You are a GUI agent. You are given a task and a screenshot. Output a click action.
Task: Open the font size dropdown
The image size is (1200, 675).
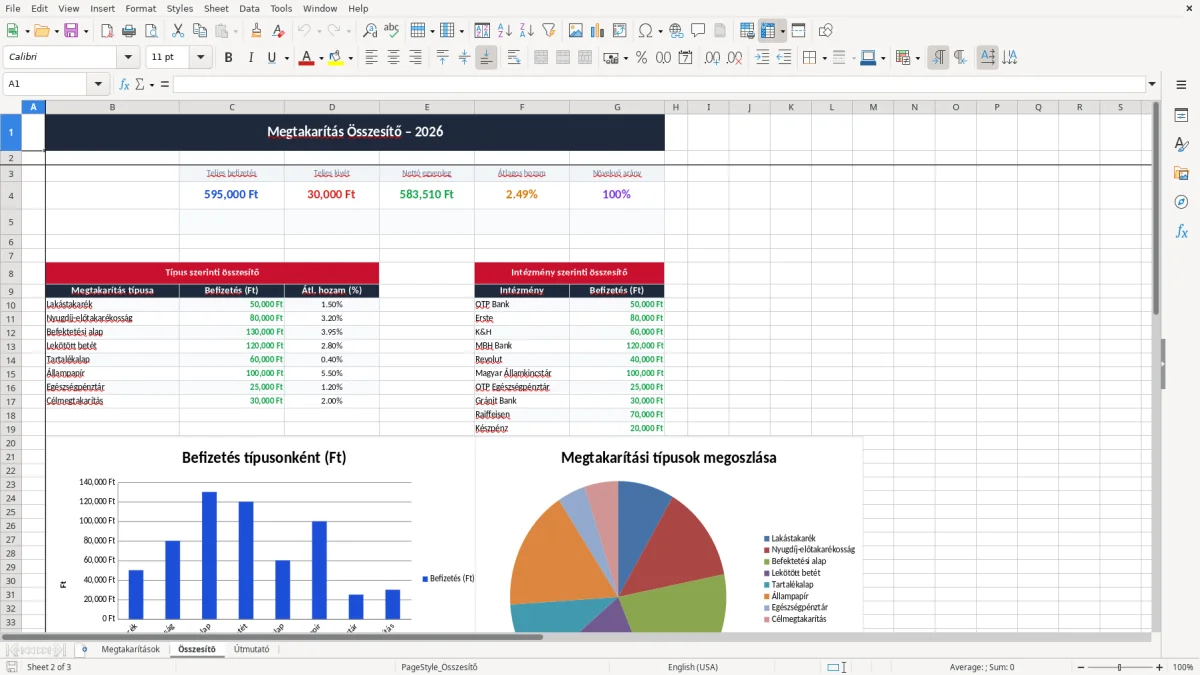201,58
